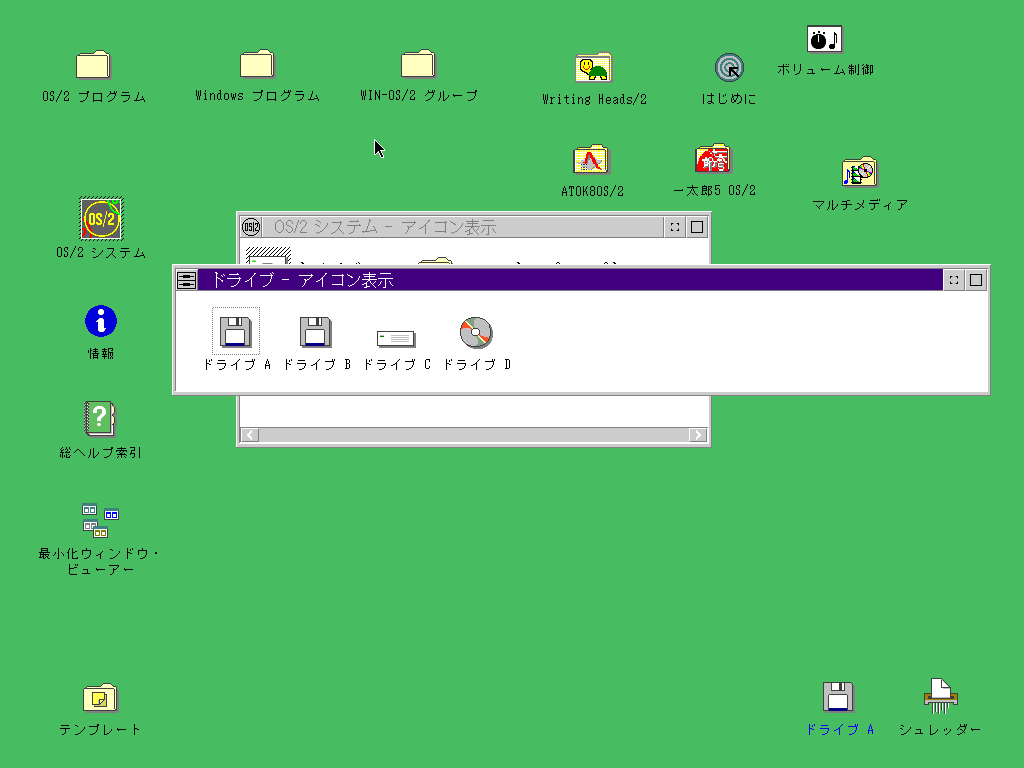Viewport: 1024px width, 768px height.
Task: Open the OS/2 システム desktop icon
Action: tap(101, 219)
